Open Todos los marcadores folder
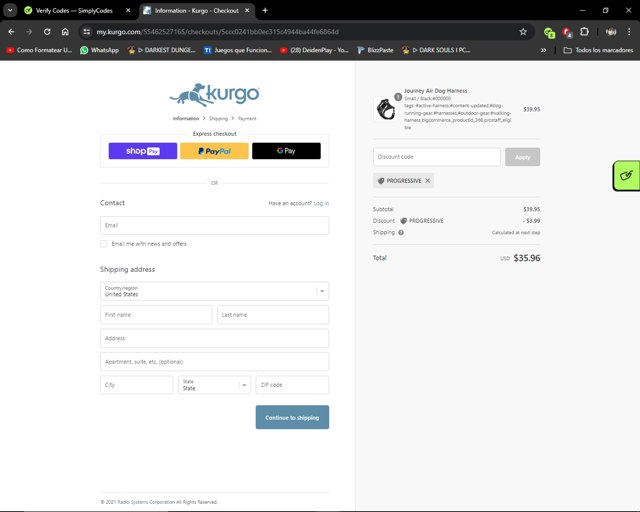The width and height of the screenshot is (640, 512). click(x=598, y=50)
